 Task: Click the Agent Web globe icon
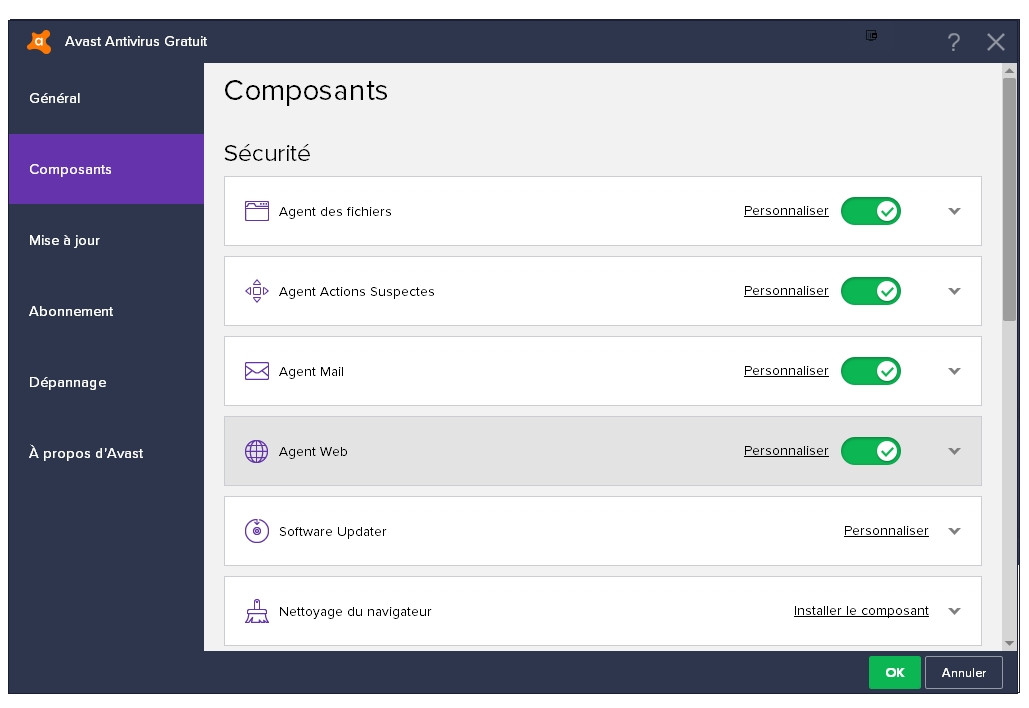click(257, 451)
